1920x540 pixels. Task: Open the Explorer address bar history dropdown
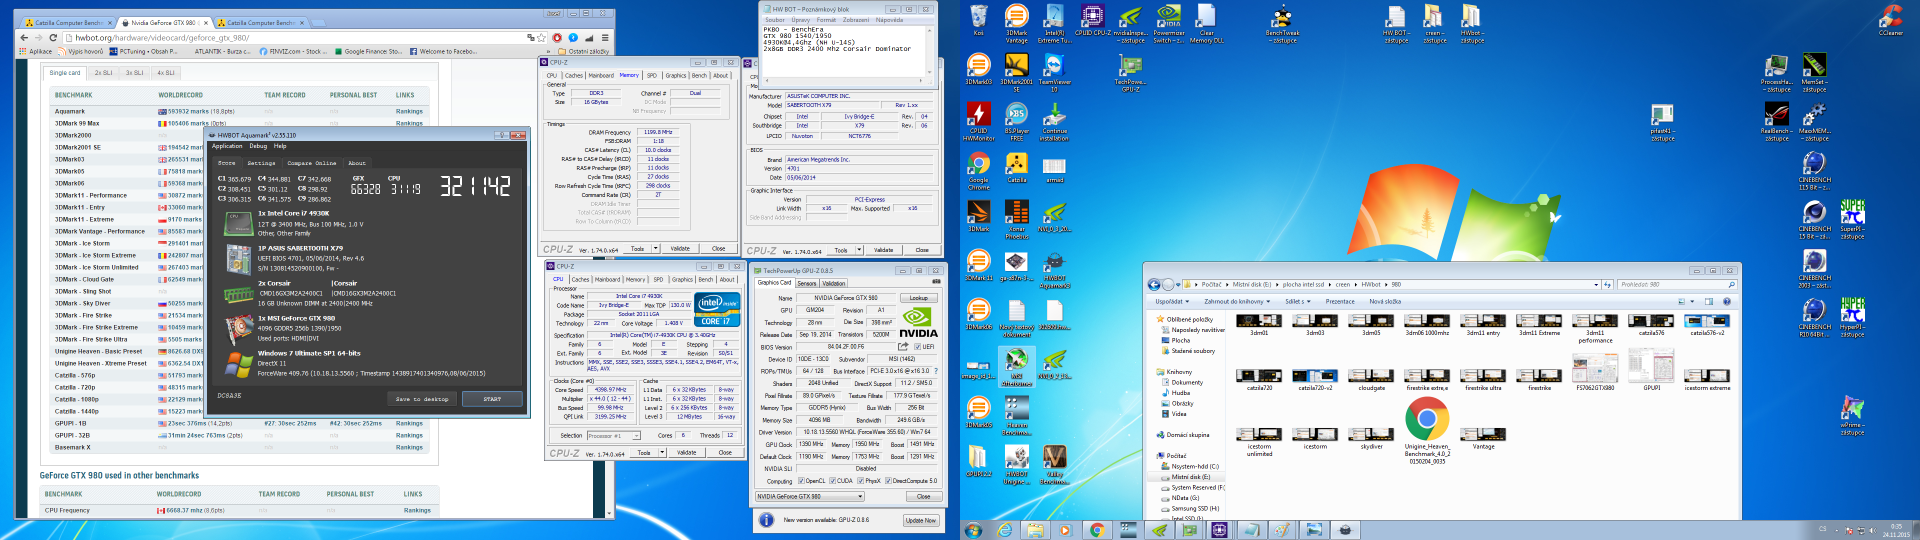click(1597, 285)
